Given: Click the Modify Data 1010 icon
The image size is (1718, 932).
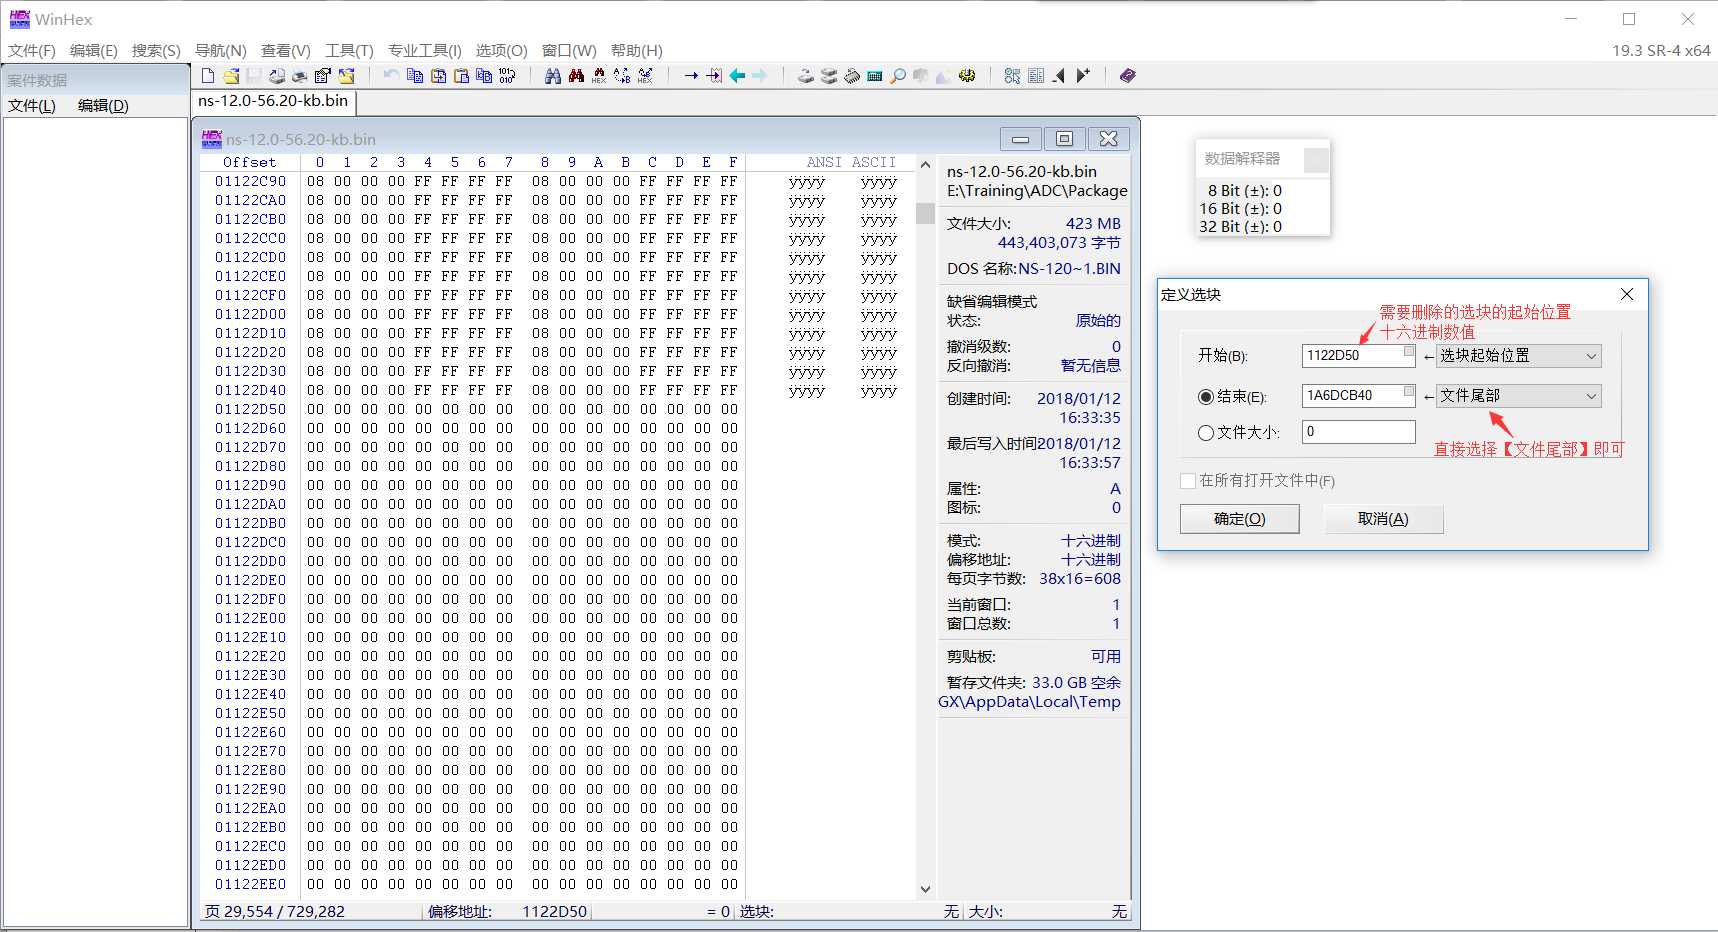Looking at the screenshot, I should click(x=506, y=76).
